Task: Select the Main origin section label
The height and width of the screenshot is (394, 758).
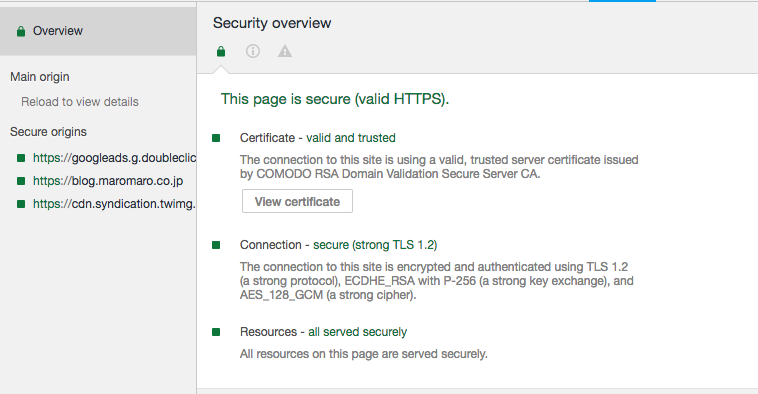Action: tap(40, 77)
